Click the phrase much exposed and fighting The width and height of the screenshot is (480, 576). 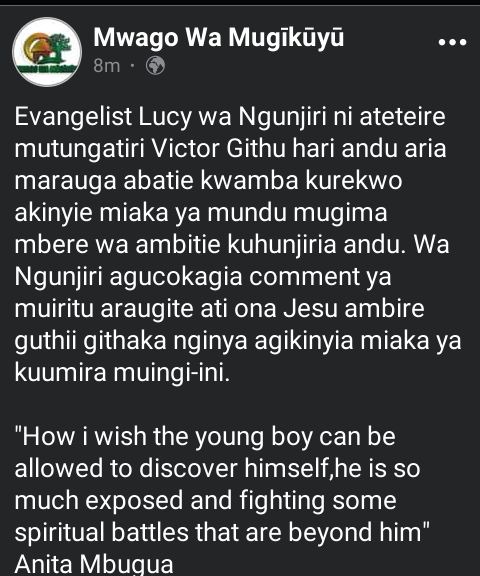[x=170, y=501]
